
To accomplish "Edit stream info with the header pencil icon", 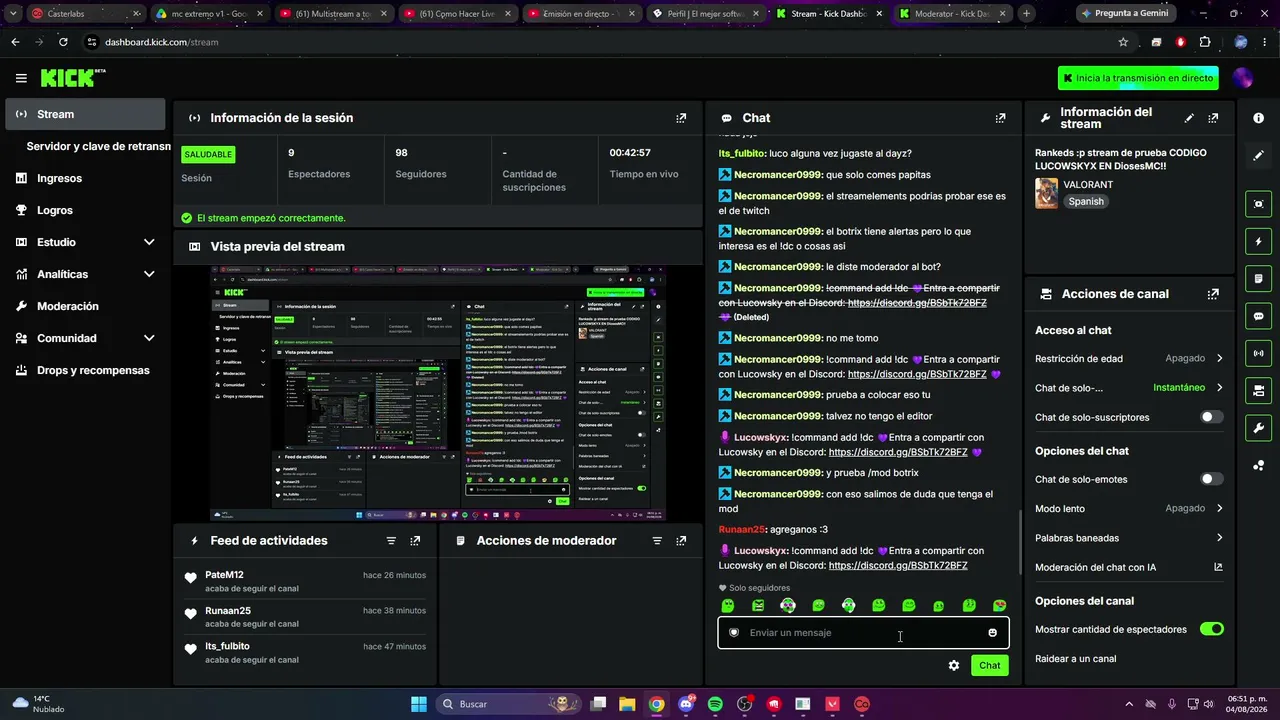I will 1189,118.
